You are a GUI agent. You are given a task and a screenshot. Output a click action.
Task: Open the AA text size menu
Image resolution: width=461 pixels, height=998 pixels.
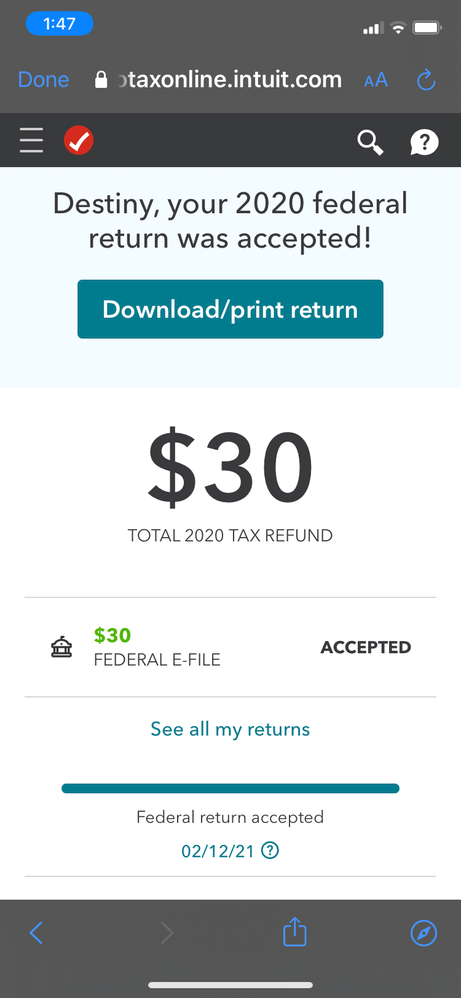pyautogui.click(x=376, y=80)
